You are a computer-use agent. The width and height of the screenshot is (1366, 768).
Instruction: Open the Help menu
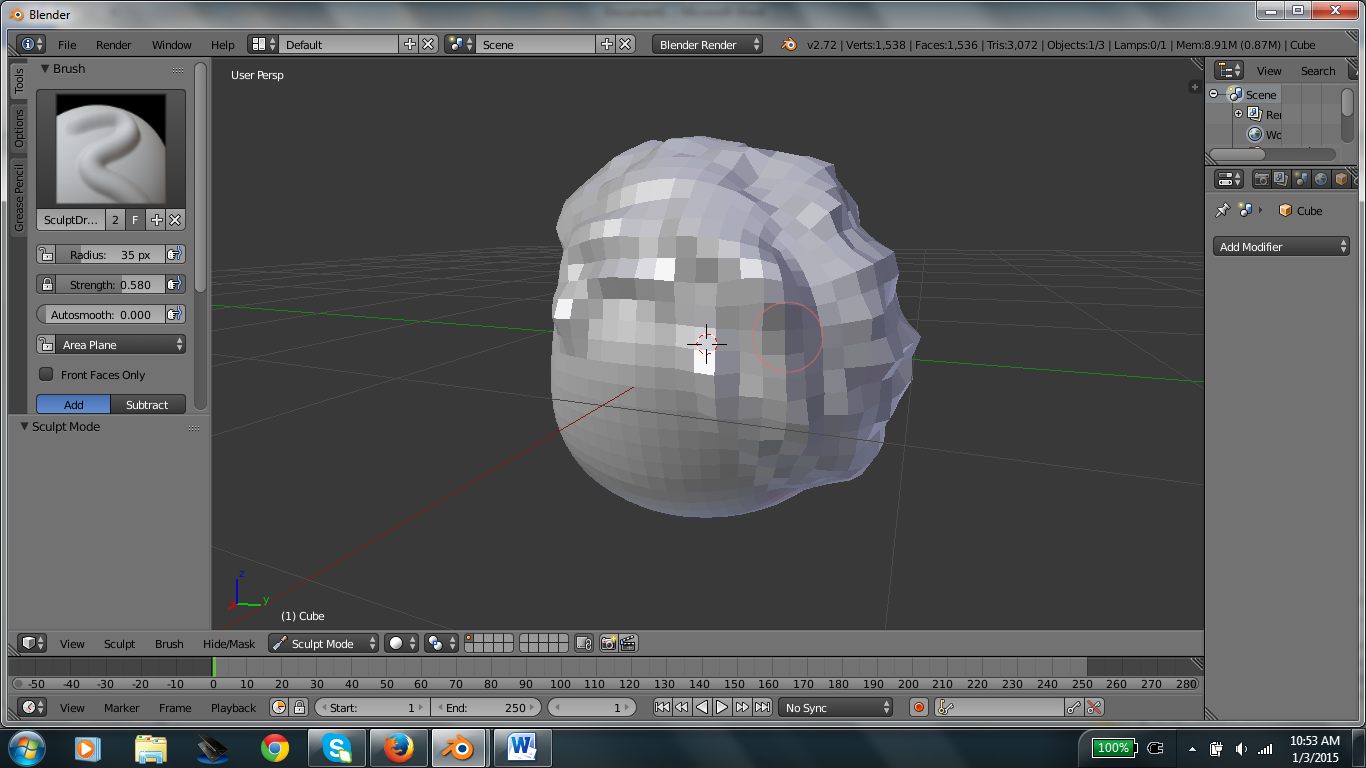223,45
